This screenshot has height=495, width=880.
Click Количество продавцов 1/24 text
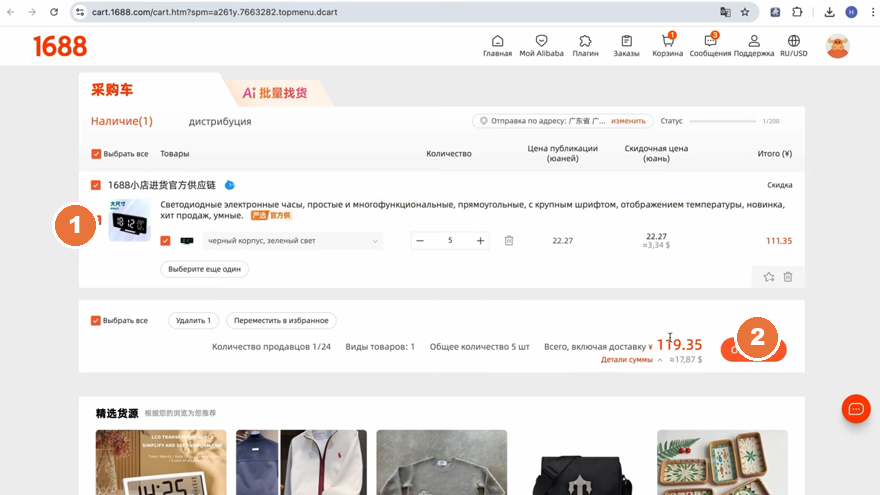[271, 347]
